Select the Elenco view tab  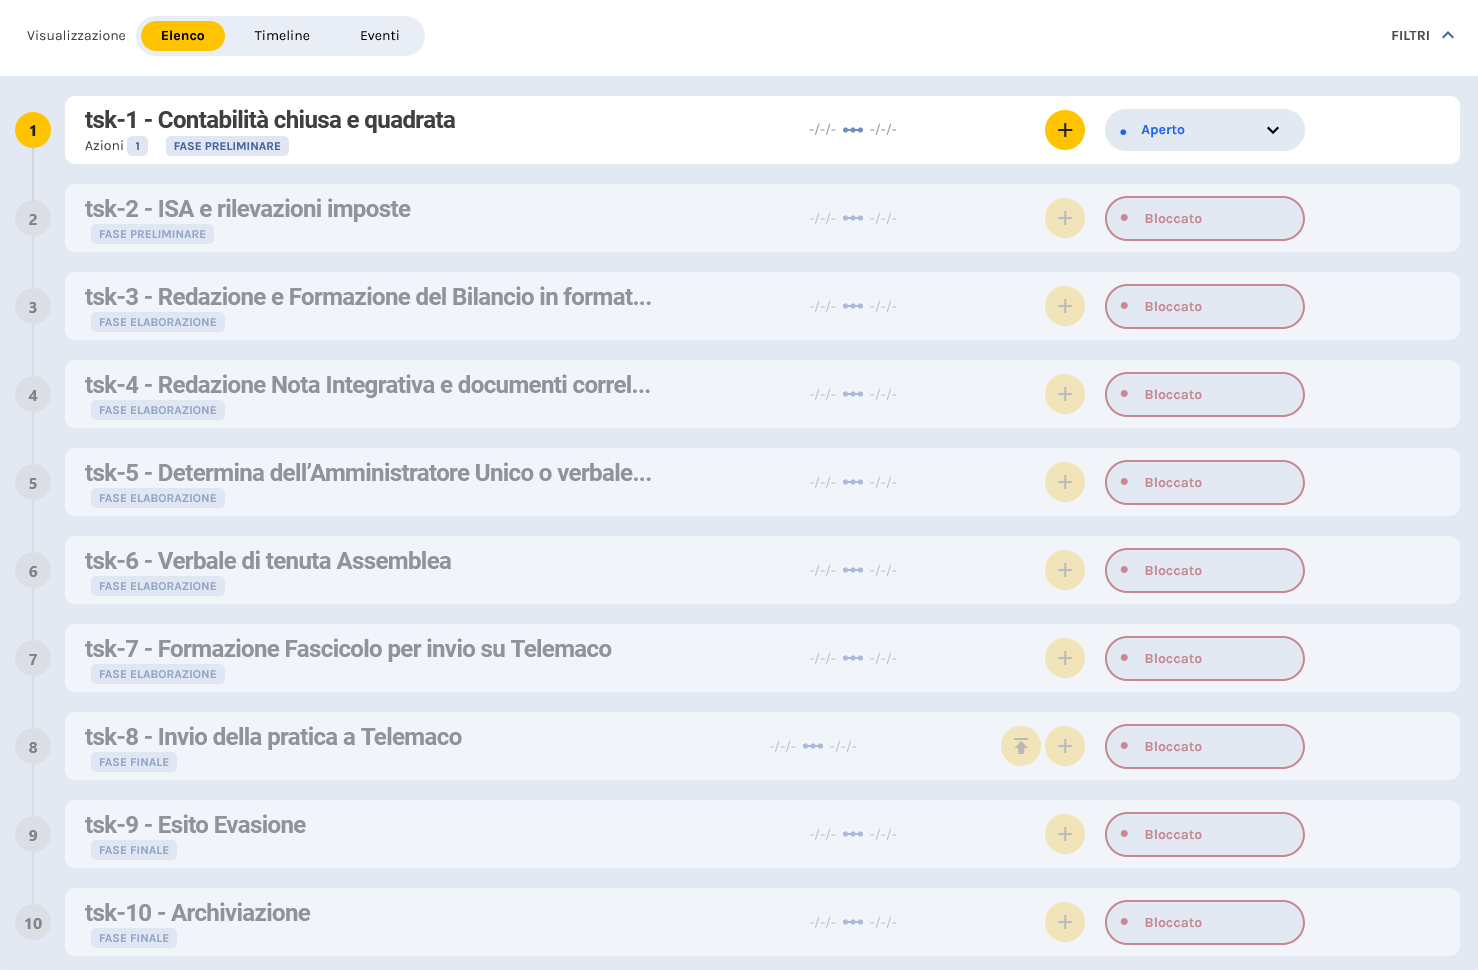point(182,36)
